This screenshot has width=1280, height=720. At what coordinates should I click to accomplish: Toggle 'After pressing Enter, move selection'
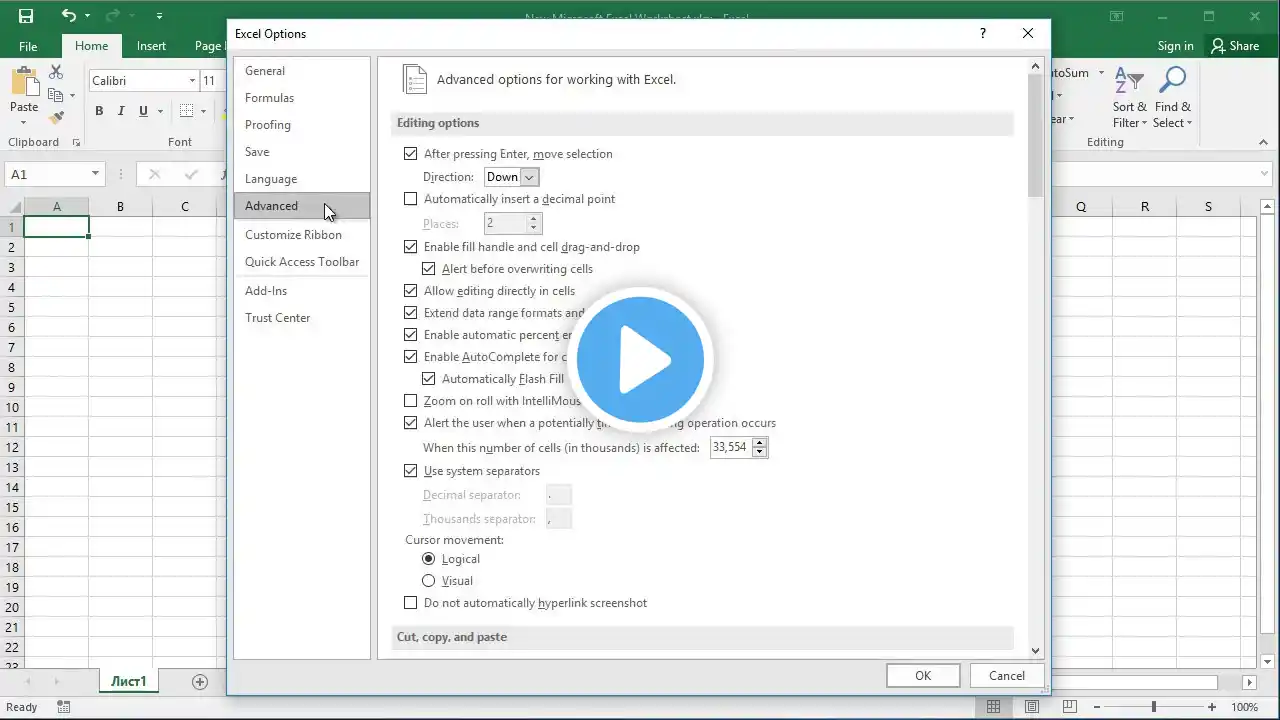click(x=410, y=154)
